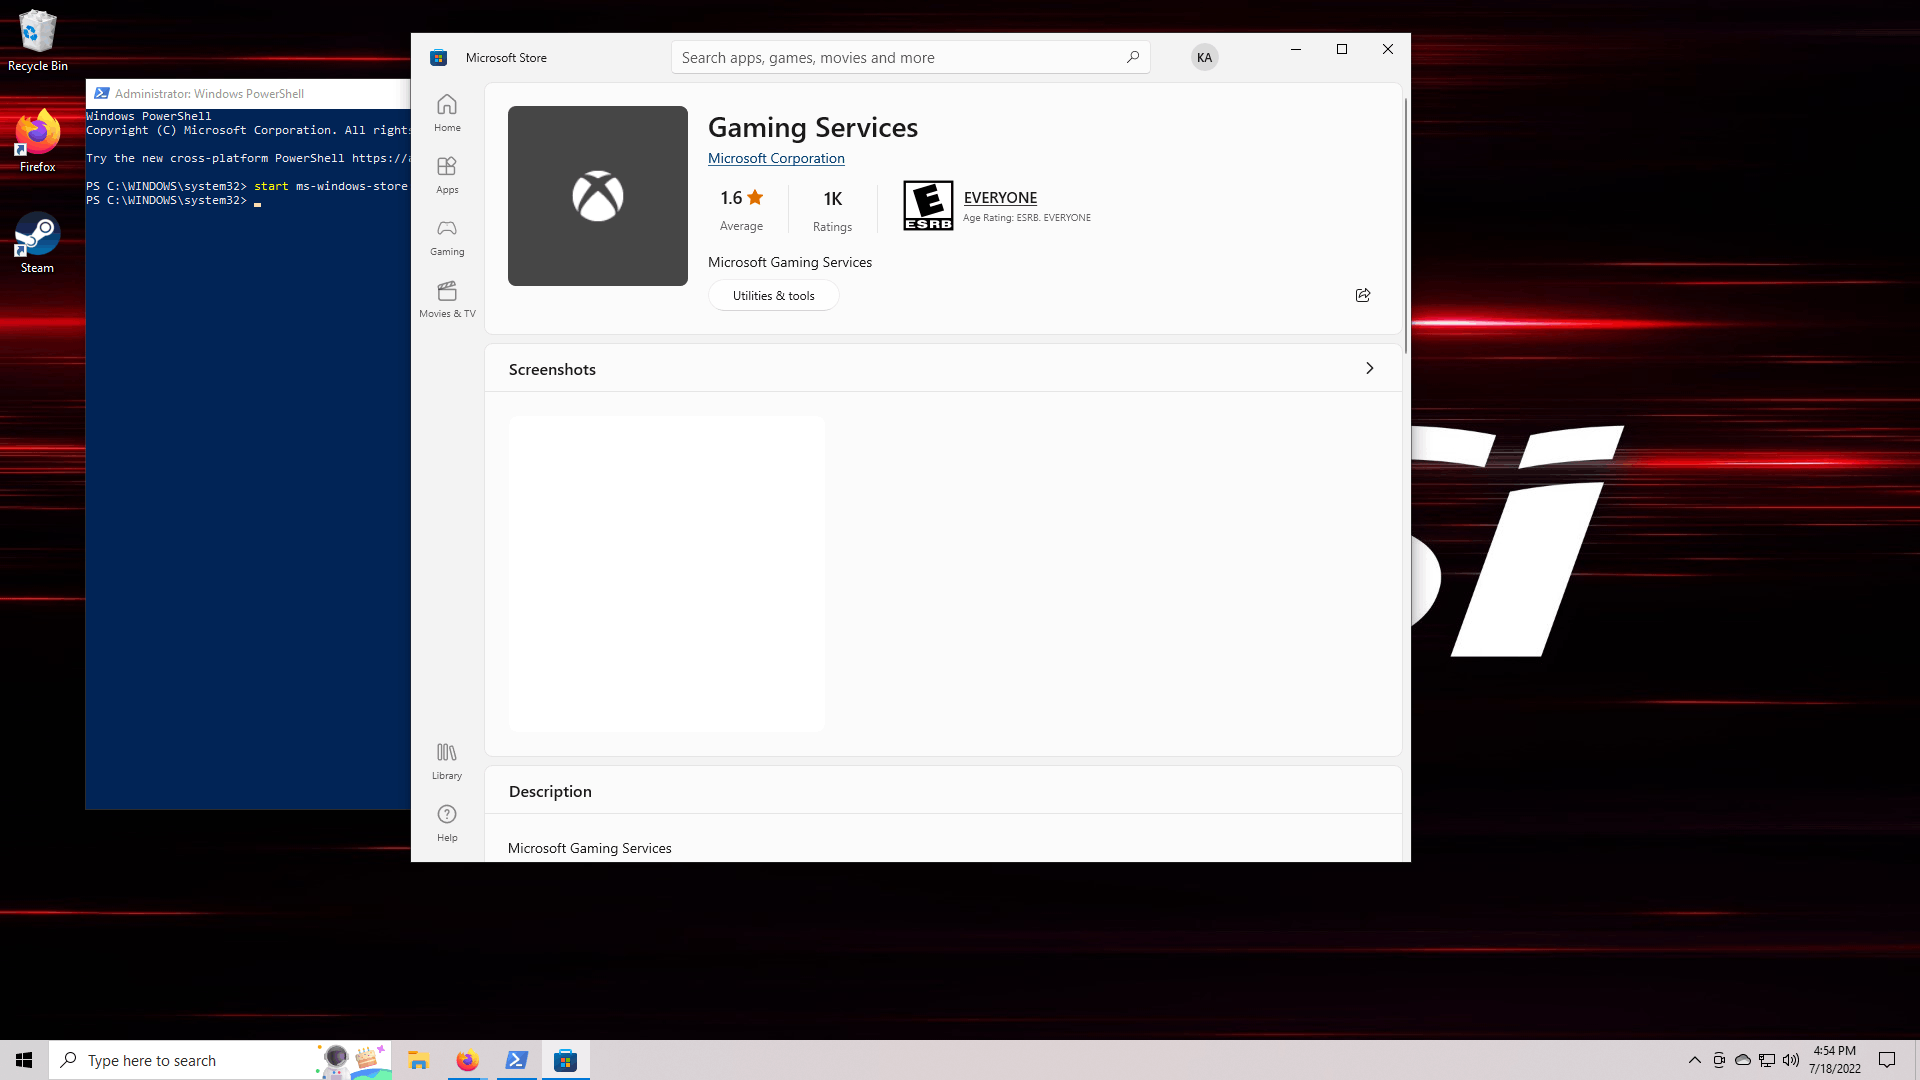Show hidden system tray icons

click(x=1694, y=1060)
